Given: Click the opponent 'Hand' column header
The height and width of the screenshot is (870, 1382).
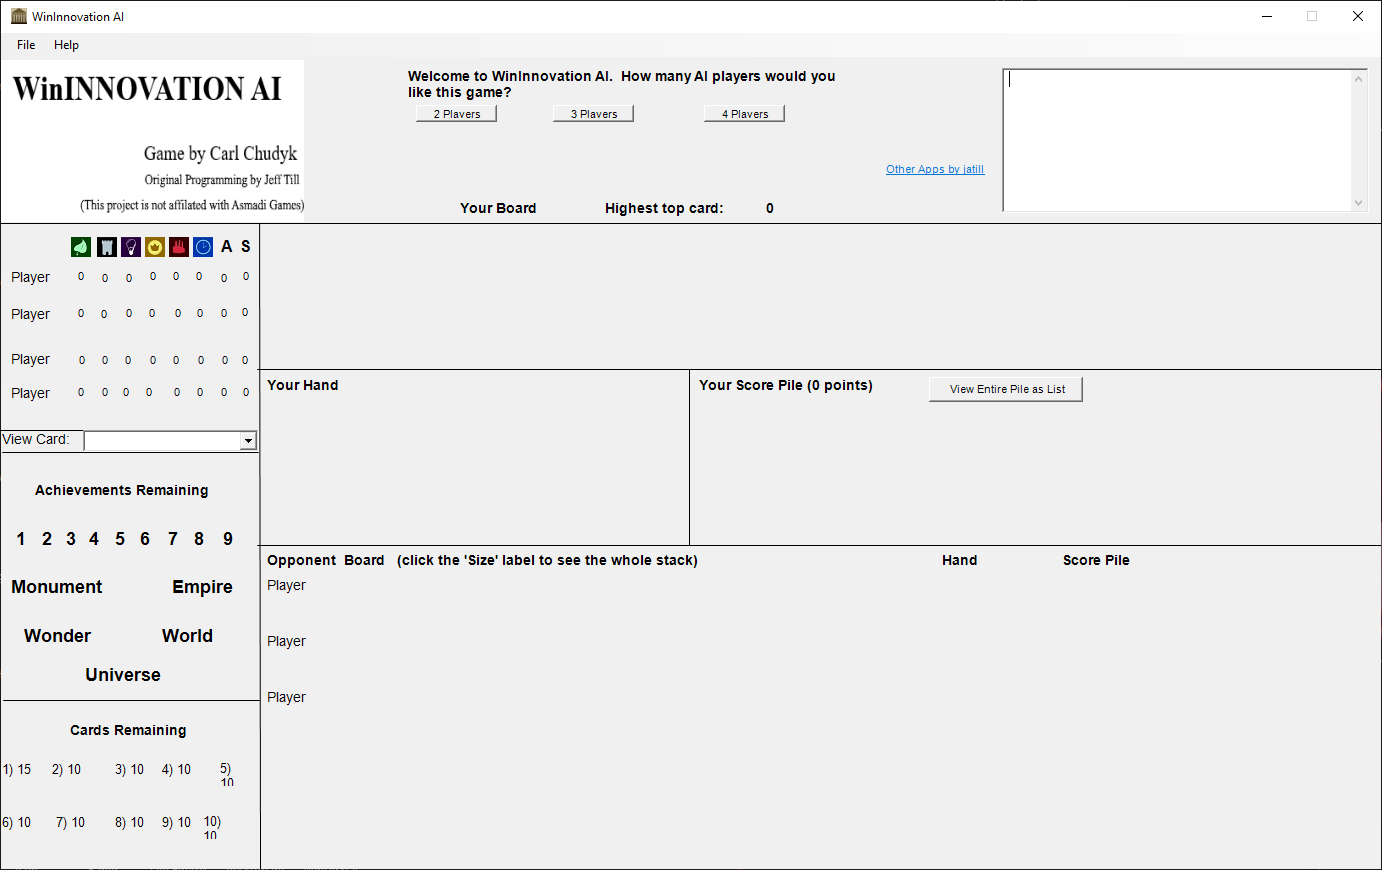Looking at the screenshot, I should 960,560.
